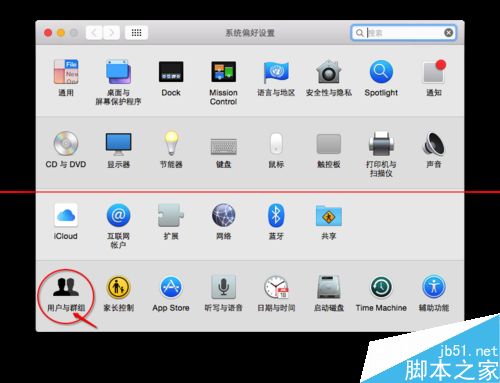Clear the search field with the x button

(449, 33)
